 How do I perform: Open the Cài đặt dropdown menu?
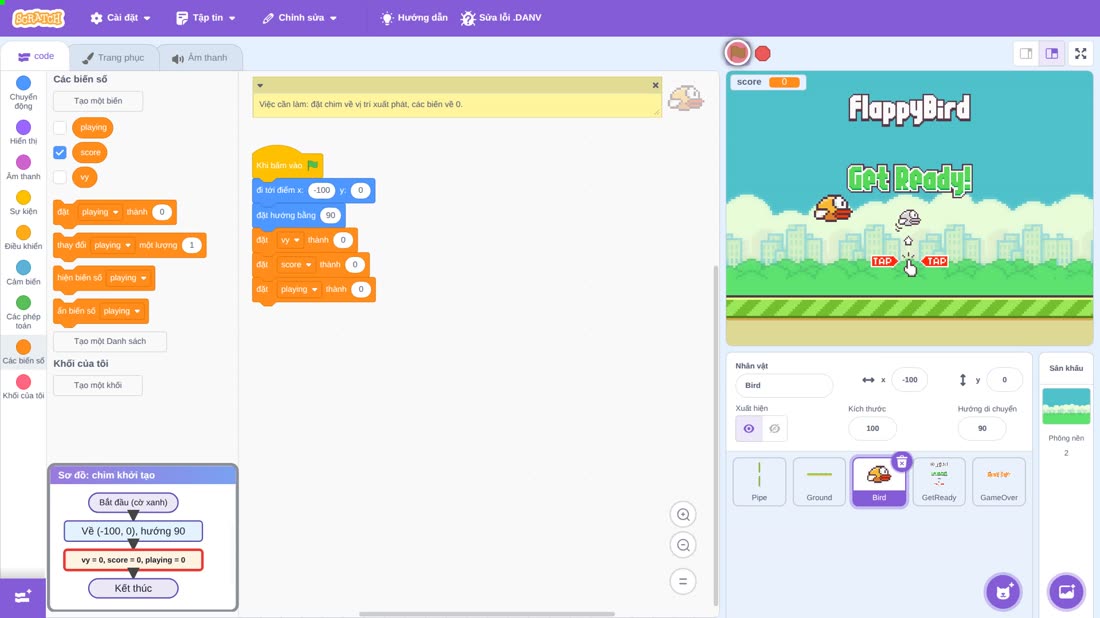click(x=120, y=18)
